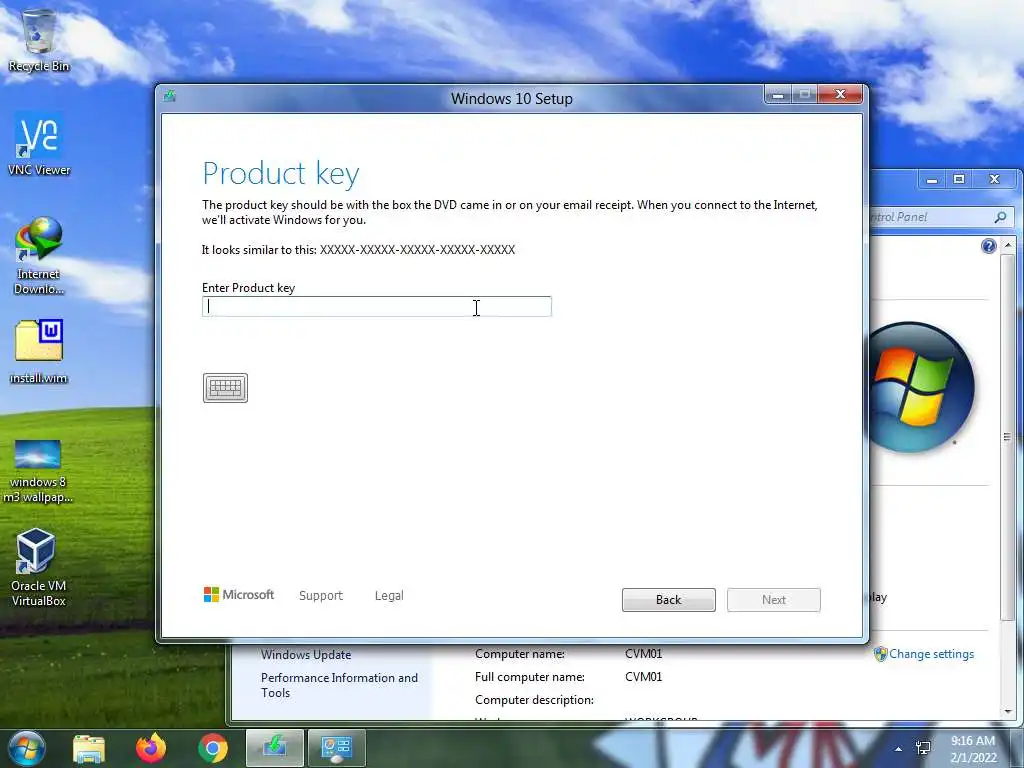The image size is (1024, 768).
Task: Click Change settings in System window
Action: click(931, 654)
